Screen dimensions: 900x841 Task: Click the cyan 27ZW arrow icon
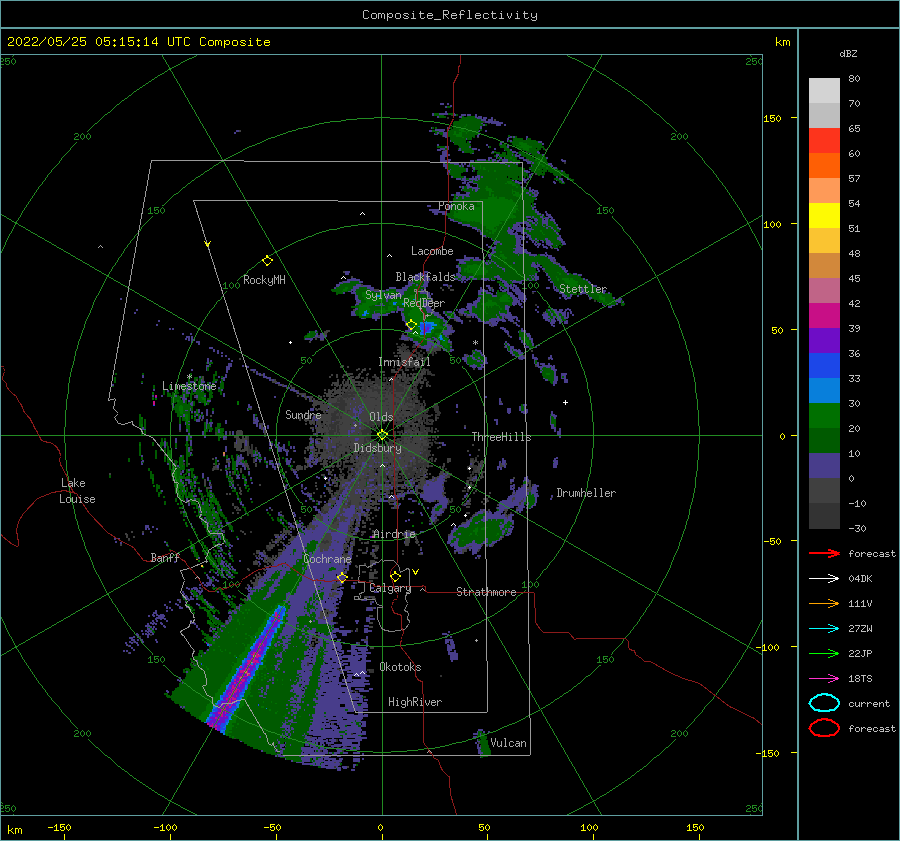pyautogui.click(x=824, y=629)
